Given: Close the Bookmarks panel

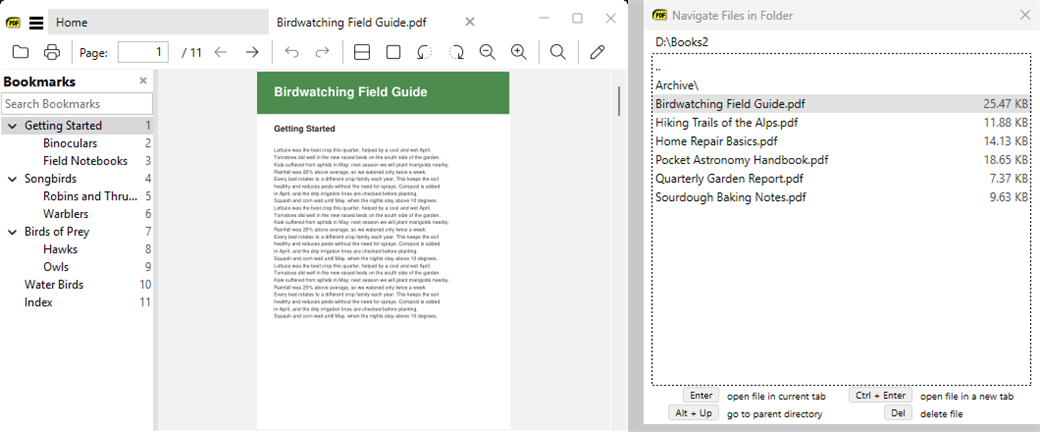Looking at the screenshot, I should coord(143,81).
